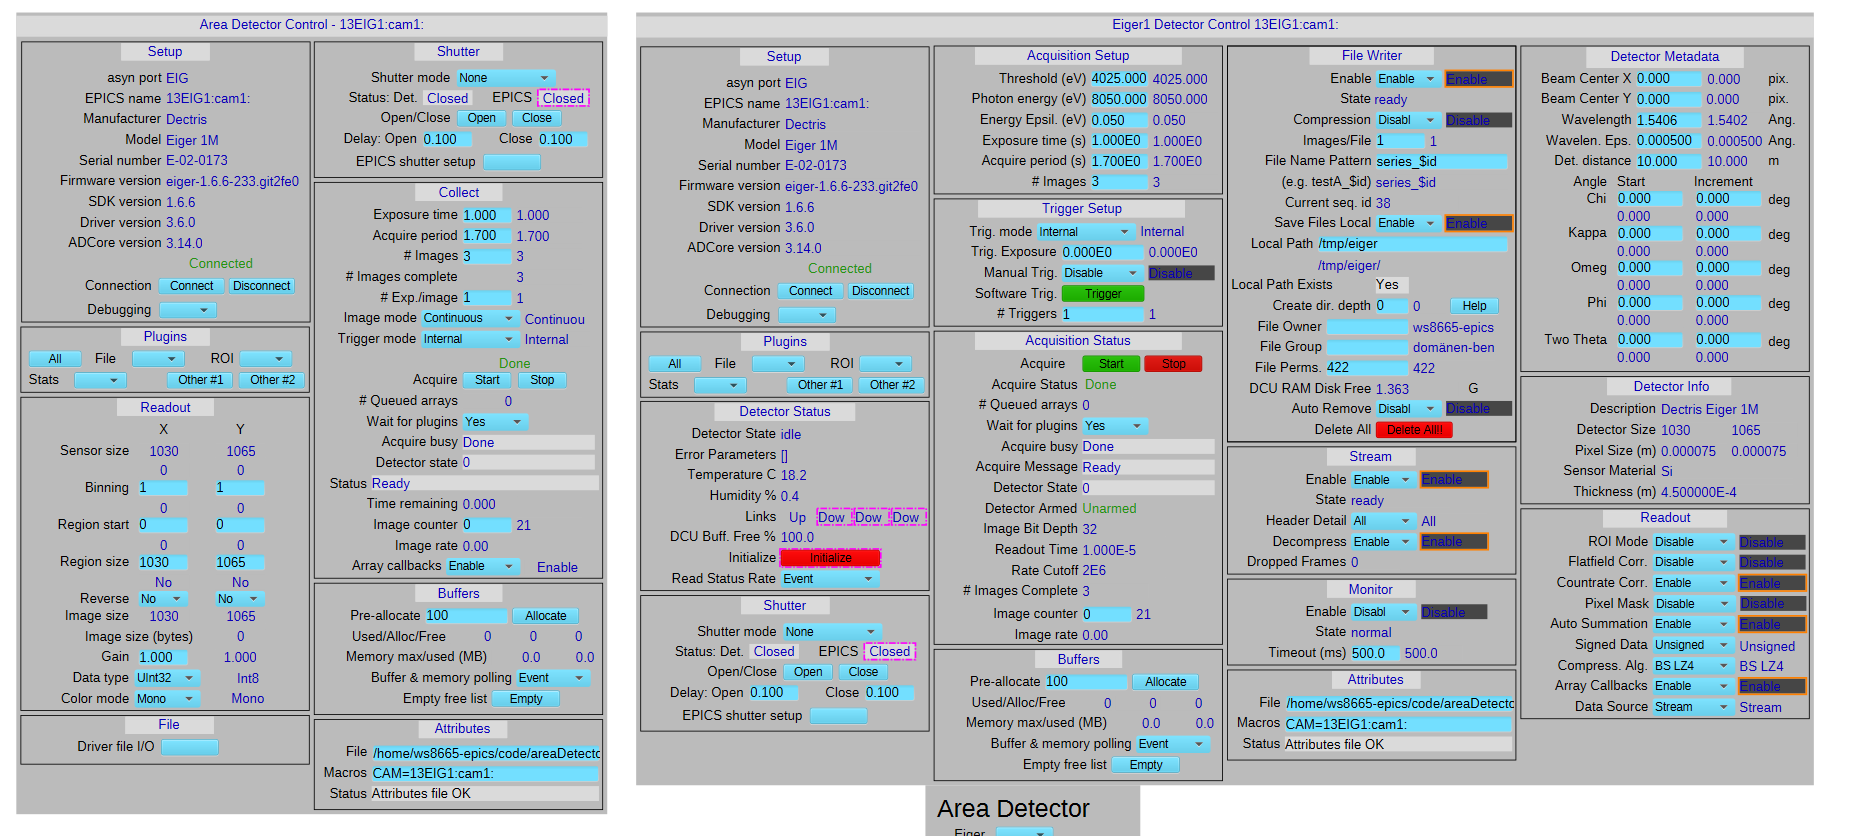Expand the ROI Mode dropdown in Readout
Screen dimensions: 1856x836
[1691, 542]
